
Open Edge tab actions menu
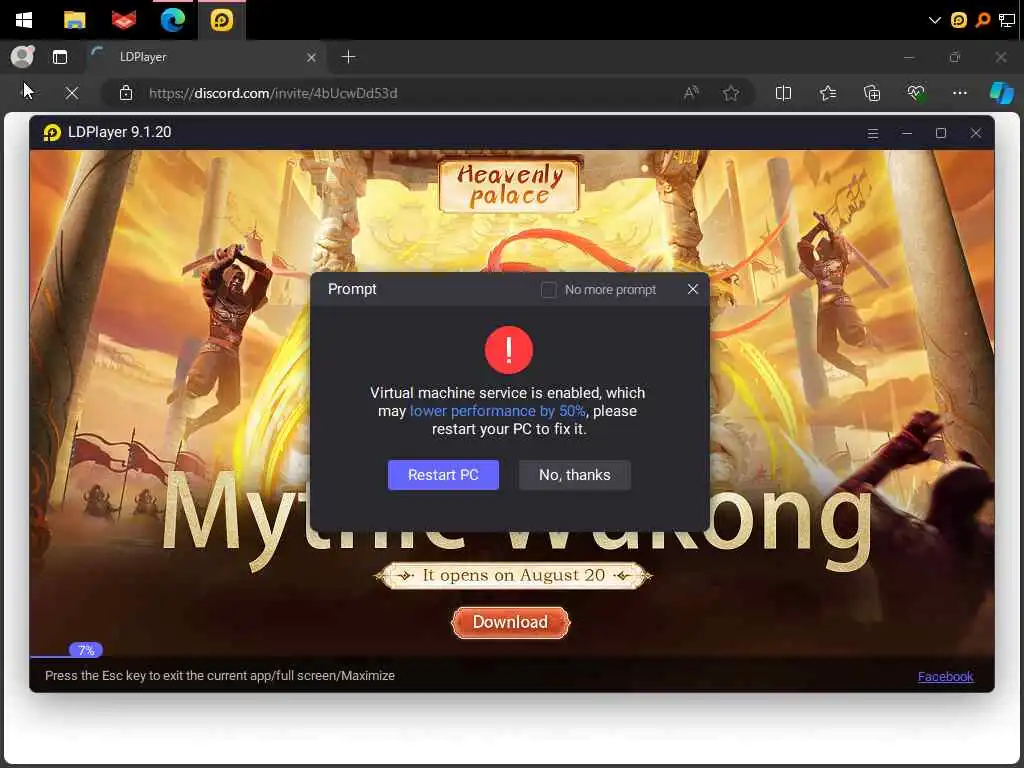point(60,57)
